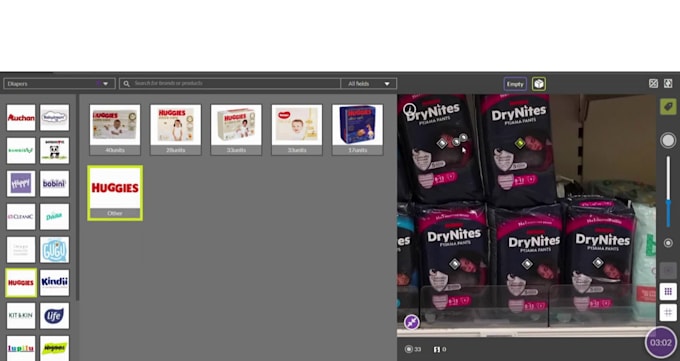Select the Auchan brand tile

[21, 118]
